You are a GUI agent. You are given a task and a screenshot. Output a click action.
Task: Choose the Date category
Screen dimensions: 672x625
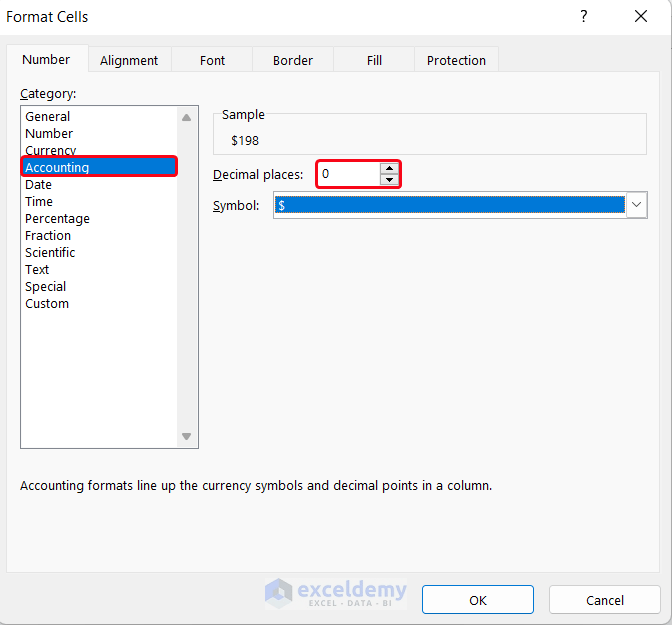tap(99, 184)
